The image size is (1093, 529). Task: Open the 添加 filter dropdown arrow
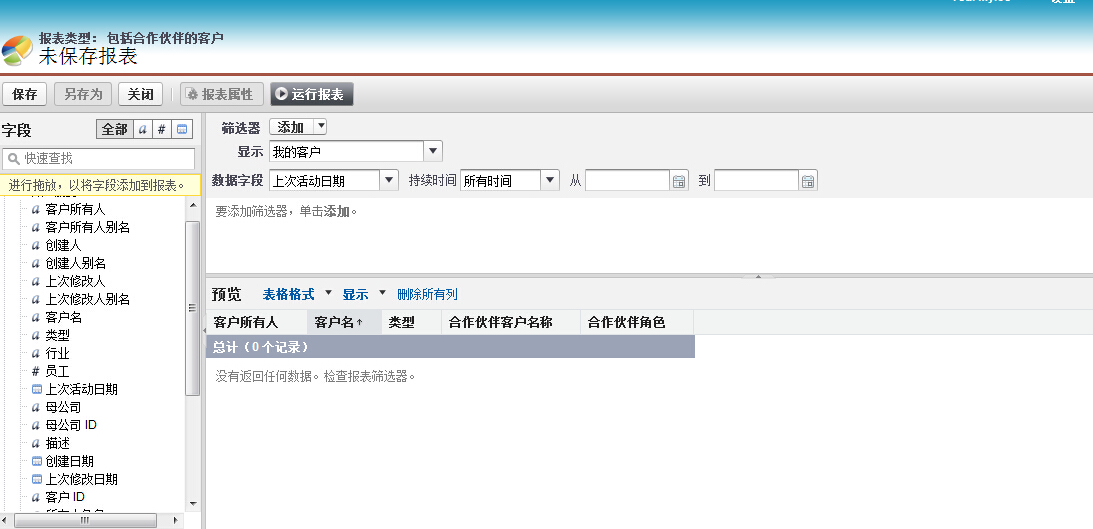coord(320,127)
